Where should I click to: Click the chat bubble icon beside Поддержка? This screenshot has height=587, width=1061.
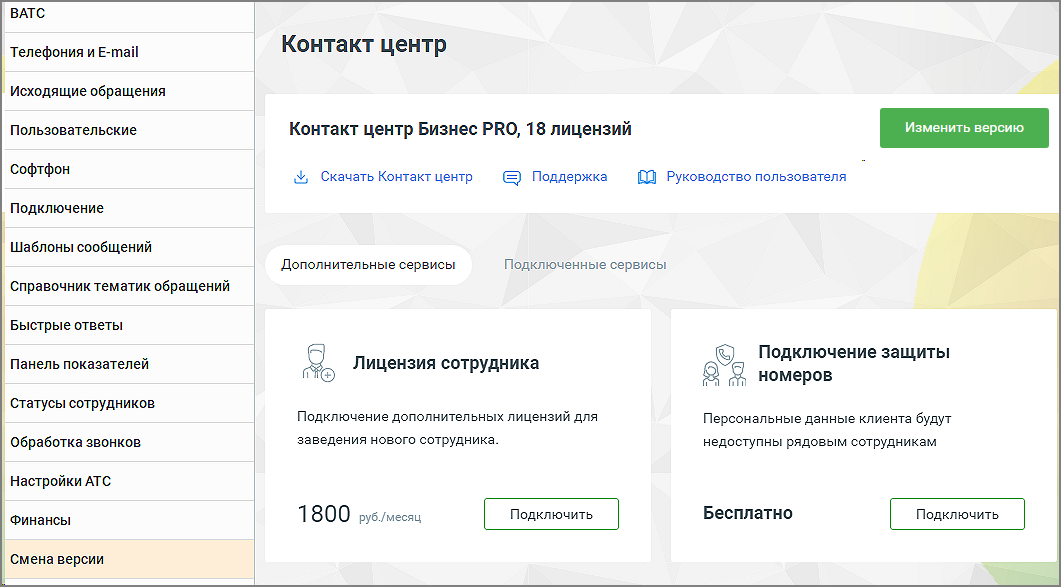coord(512,178)
